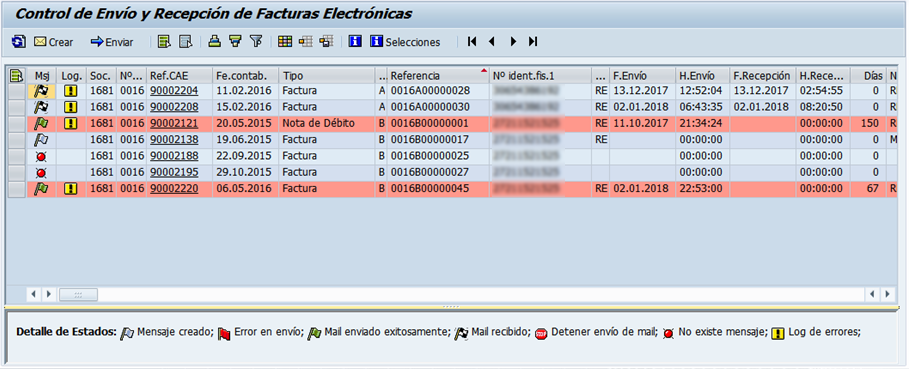909x369 pixels.
Task: Open Ref.CAE link 90002195
Action: point(174,172)
